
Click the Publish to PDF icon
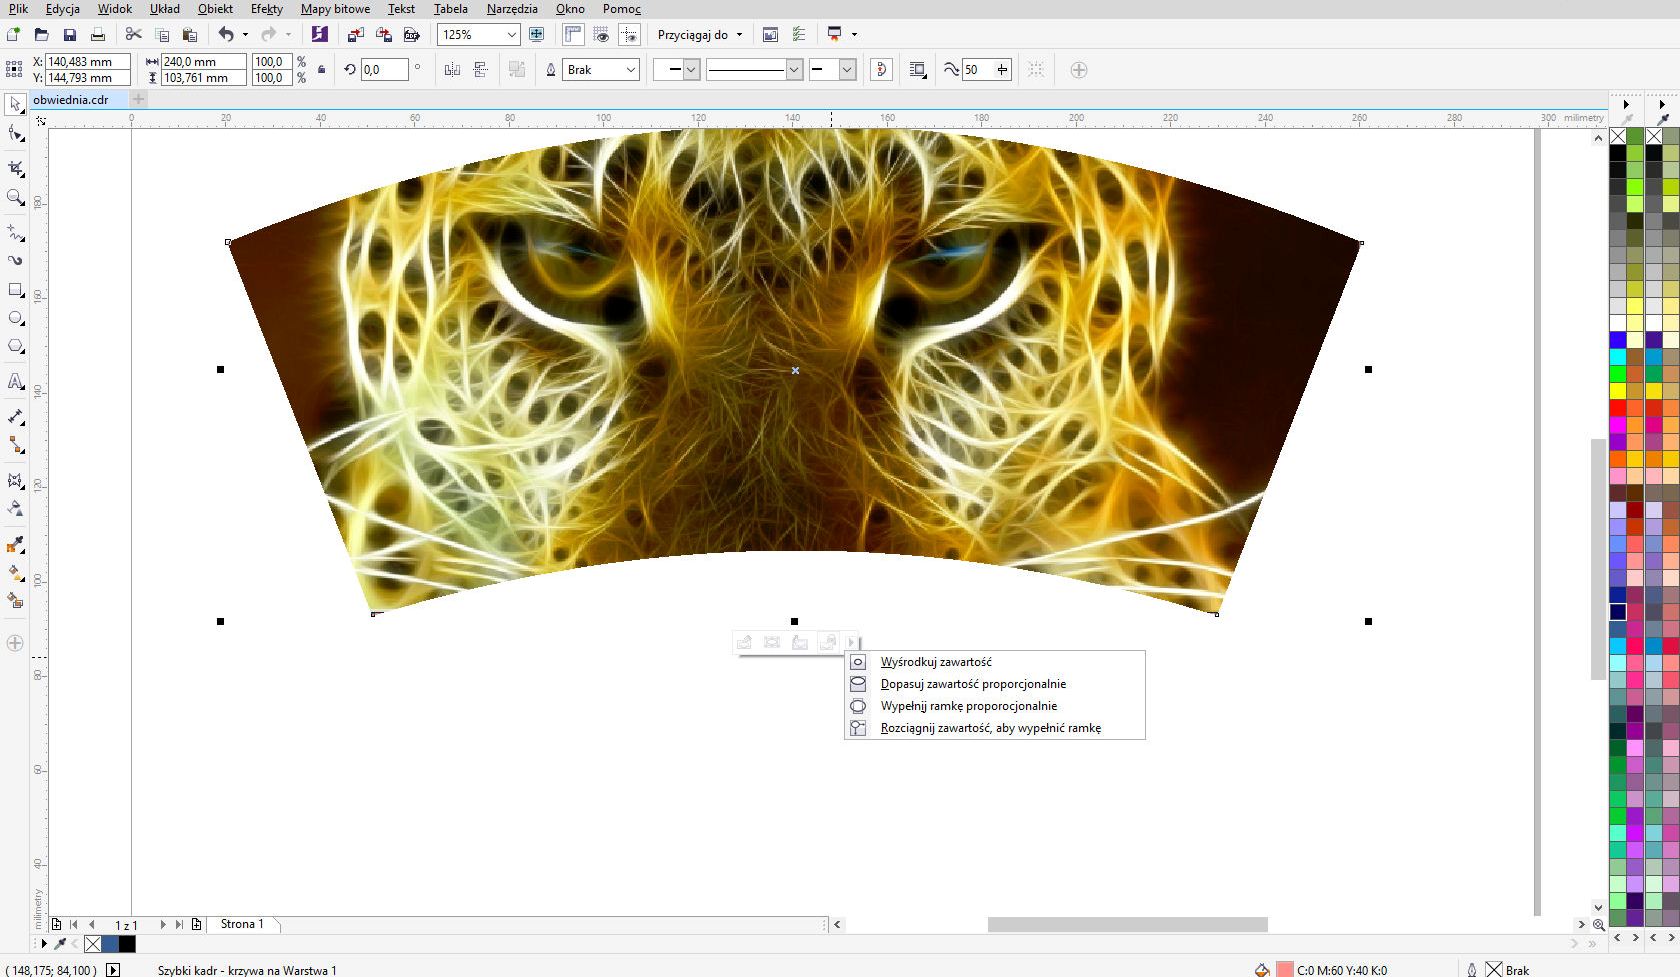pyautogui.click(x=411, y=35)
